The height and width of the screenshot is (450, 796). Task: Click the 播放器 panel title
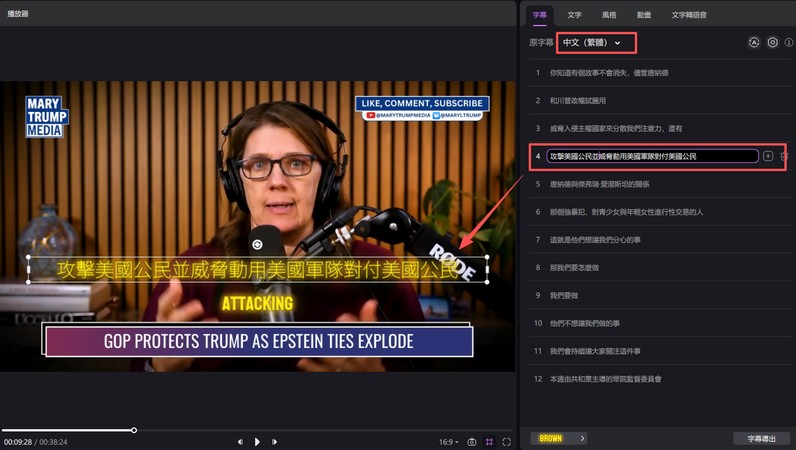18,14
